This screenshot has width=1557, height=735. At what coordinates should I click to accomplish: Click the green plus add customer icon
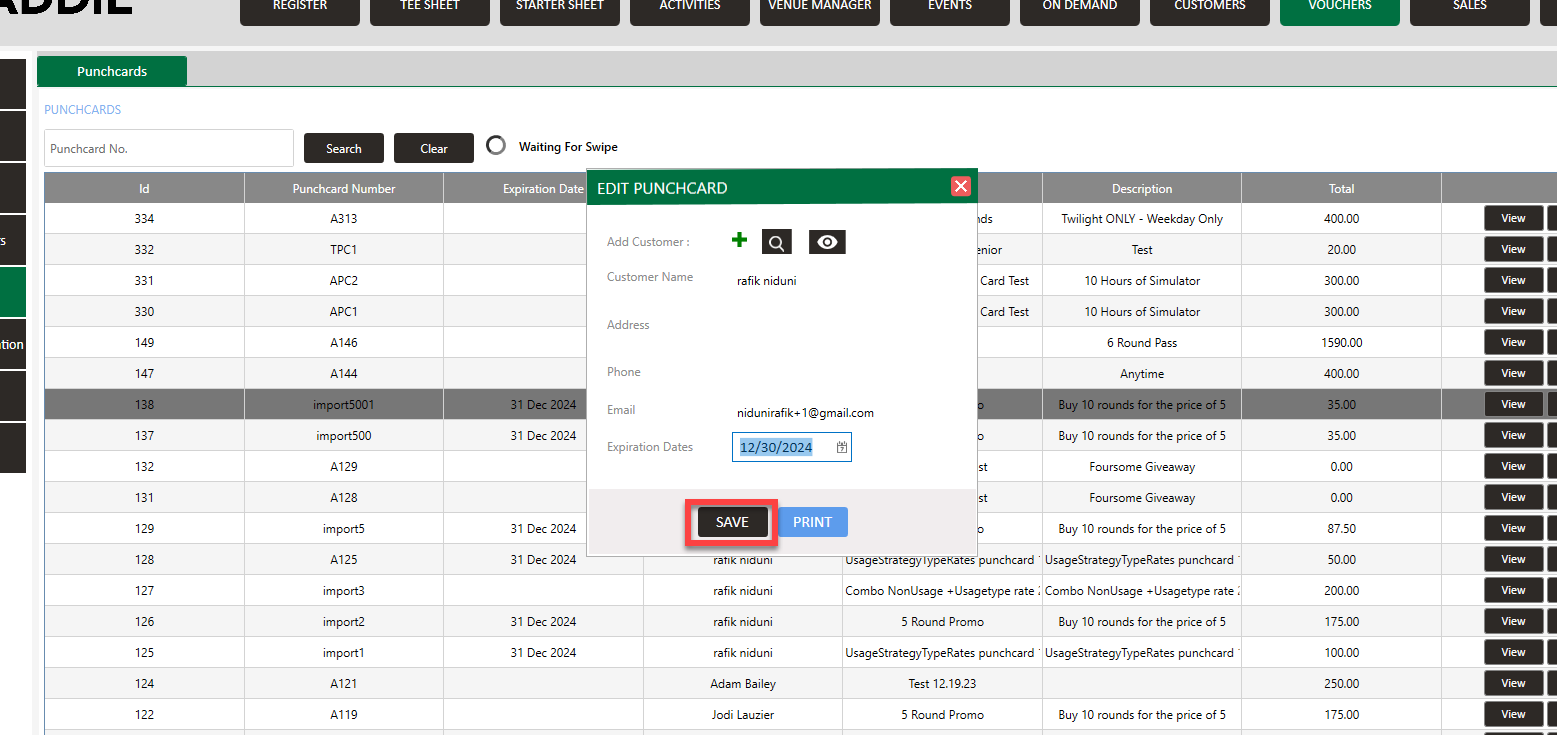[x=739, y=240]
